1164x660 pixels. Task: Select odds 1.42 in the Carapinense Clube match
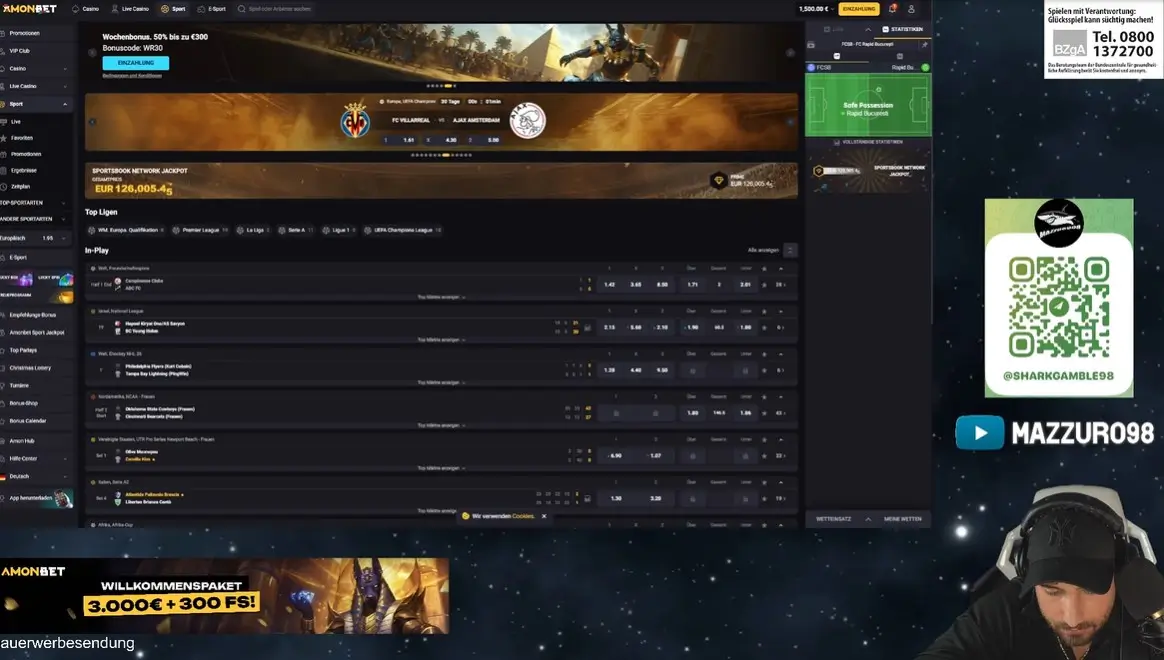coord(609,284)
